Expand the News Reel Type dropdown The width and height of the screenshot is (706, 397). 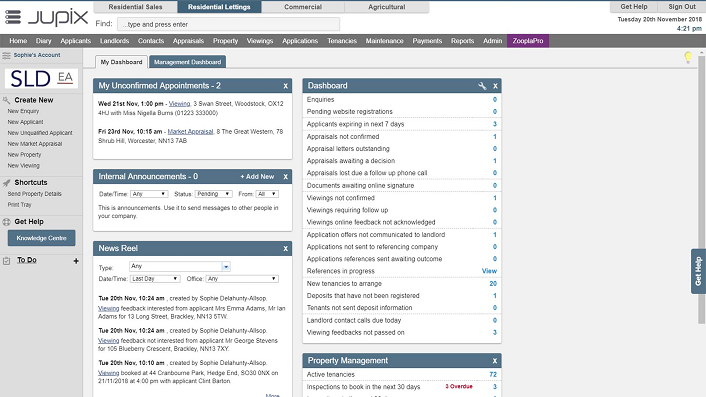[x=226, y=267]
